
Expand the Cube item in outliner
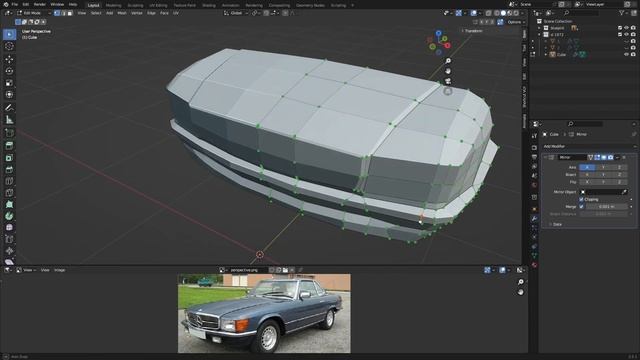point(546,54)
